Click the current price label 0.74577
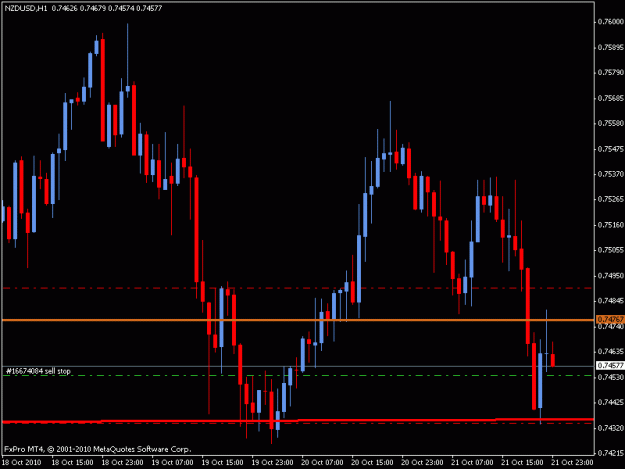Screen dimensions: 625x469 (x=610, y=365)
